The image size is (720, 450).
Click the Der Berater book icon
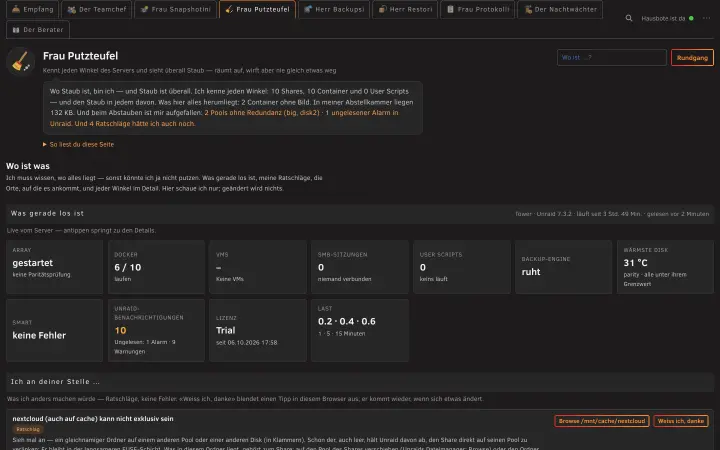point(16,30)
